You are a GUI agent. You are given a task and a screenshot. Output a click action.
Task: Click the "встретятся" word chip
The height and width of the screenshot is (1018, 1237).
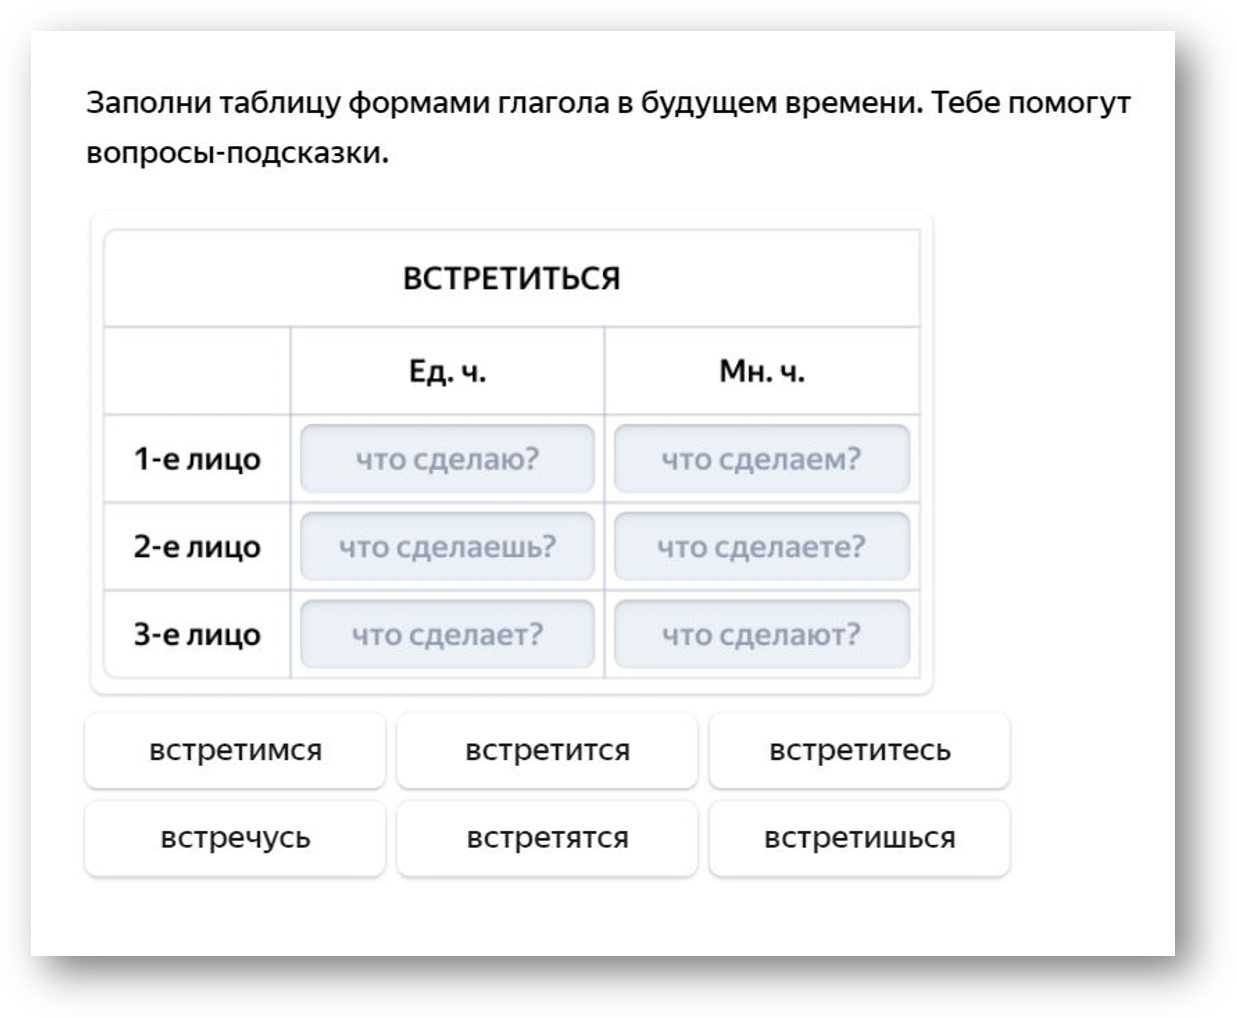pos(547,838)
